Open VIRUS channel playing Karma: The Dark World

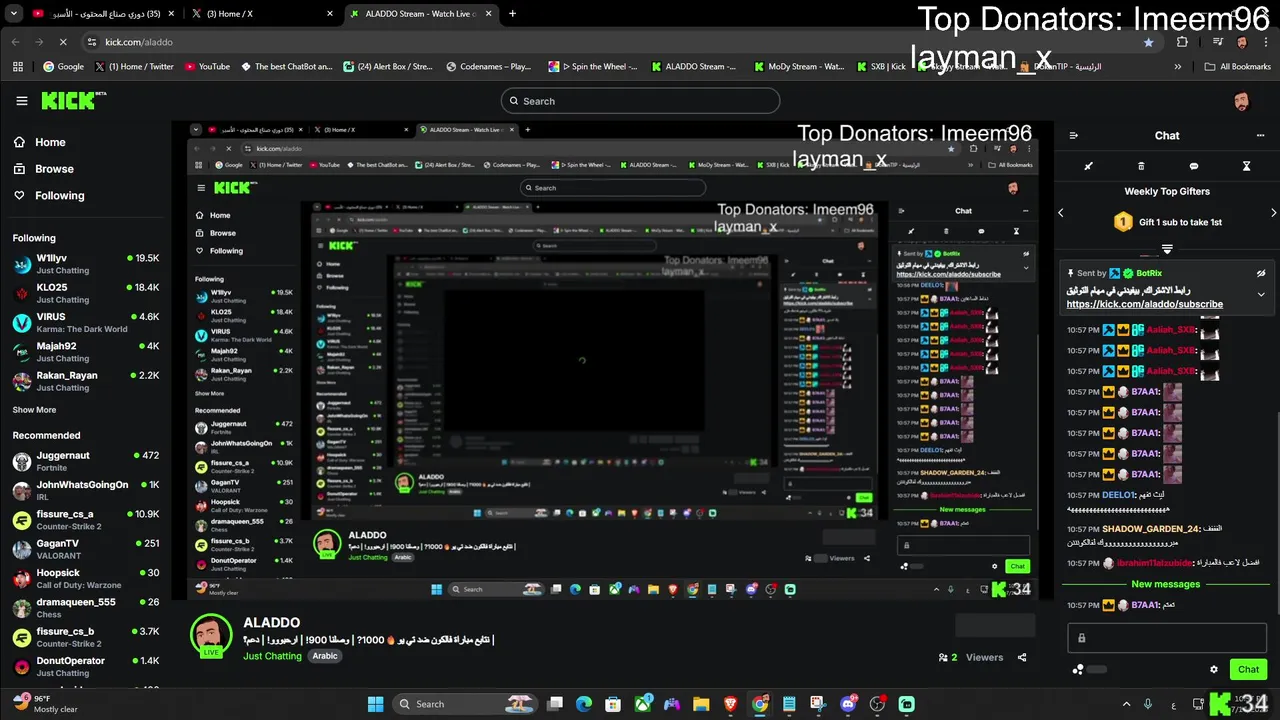85,322
